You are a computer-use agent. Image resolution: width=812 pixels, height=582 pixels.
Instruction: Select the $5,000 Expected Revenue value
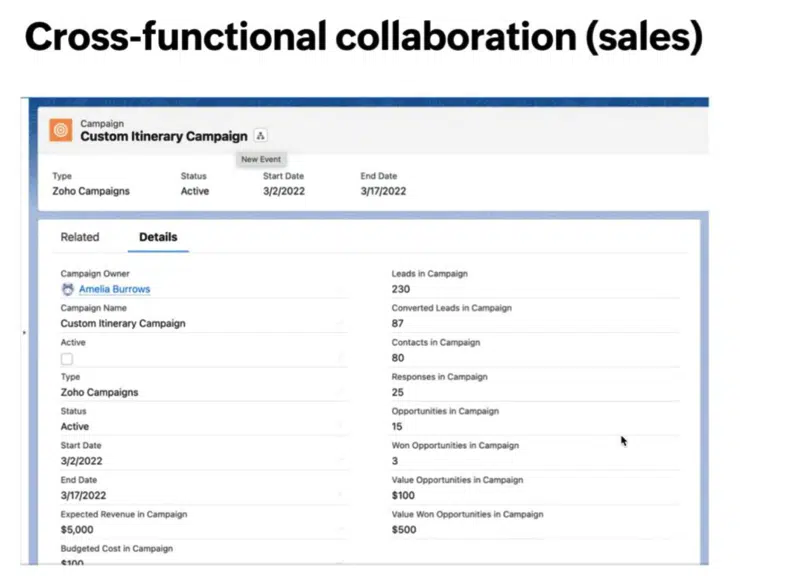77,530
